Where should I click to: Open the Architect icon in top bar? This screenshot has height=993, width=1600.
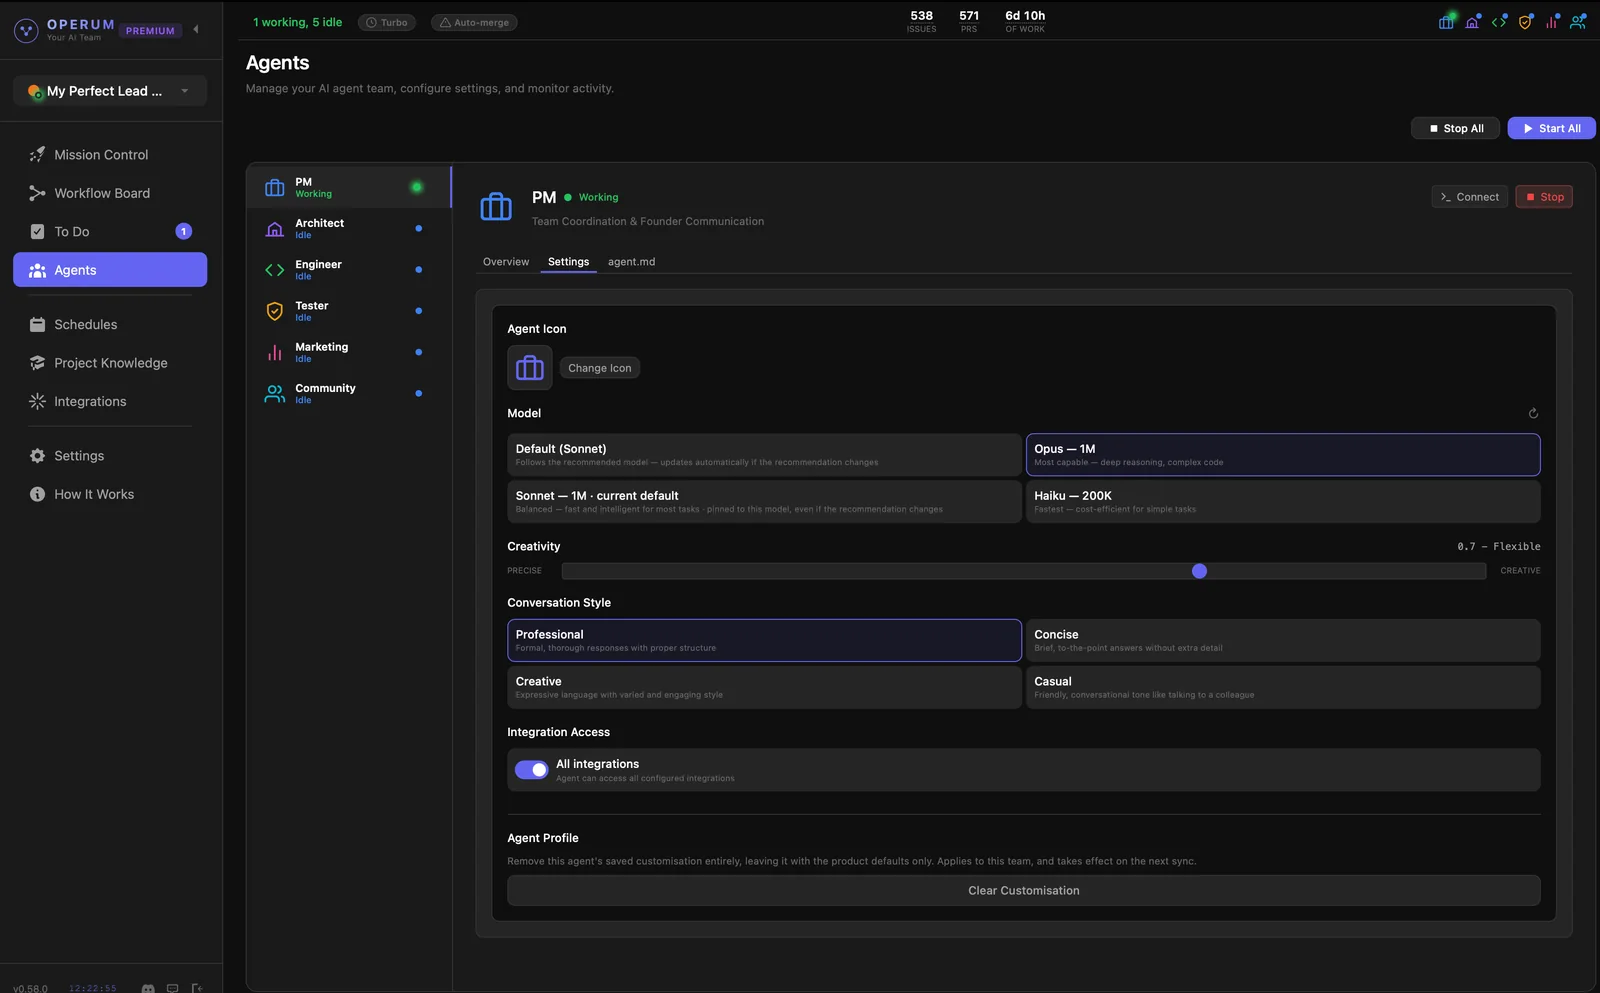tap(1472, 22)
